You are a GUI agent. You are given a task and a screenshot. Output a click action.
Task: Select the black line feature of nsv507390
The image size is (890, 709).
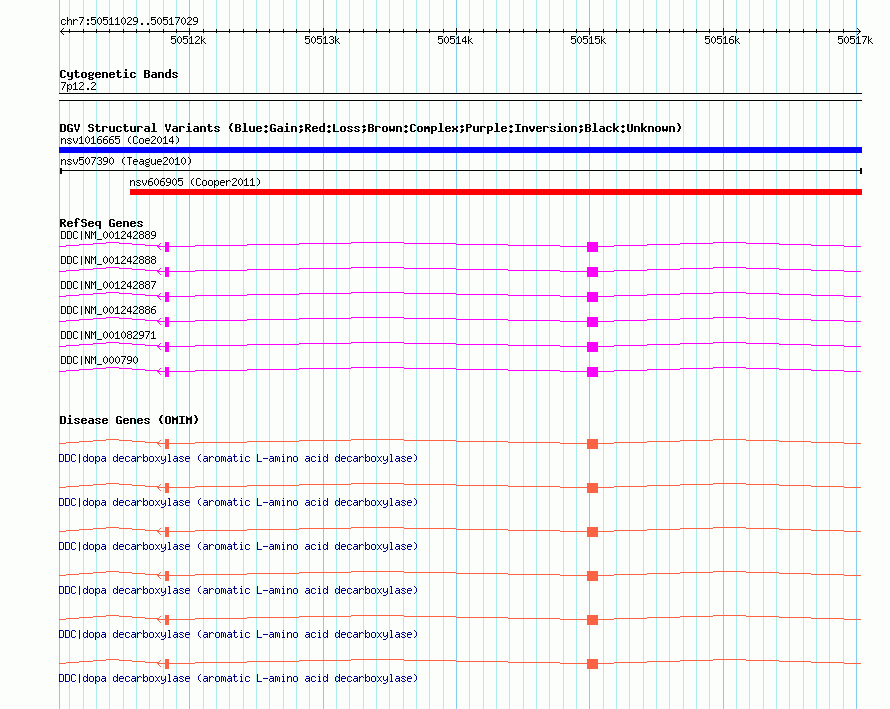(x=461, y=170)
